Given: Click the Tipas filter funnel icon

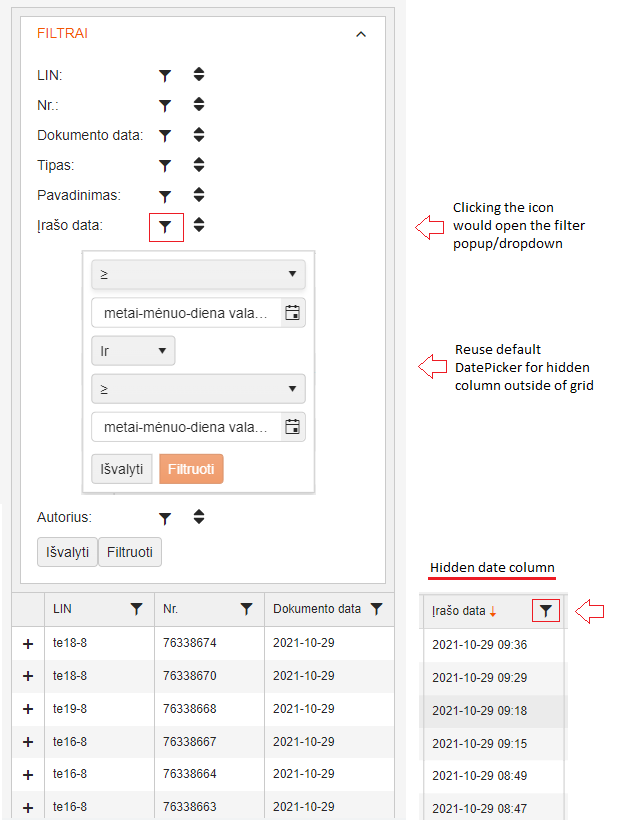Looking at the screenshot, I should coord(166,165).
